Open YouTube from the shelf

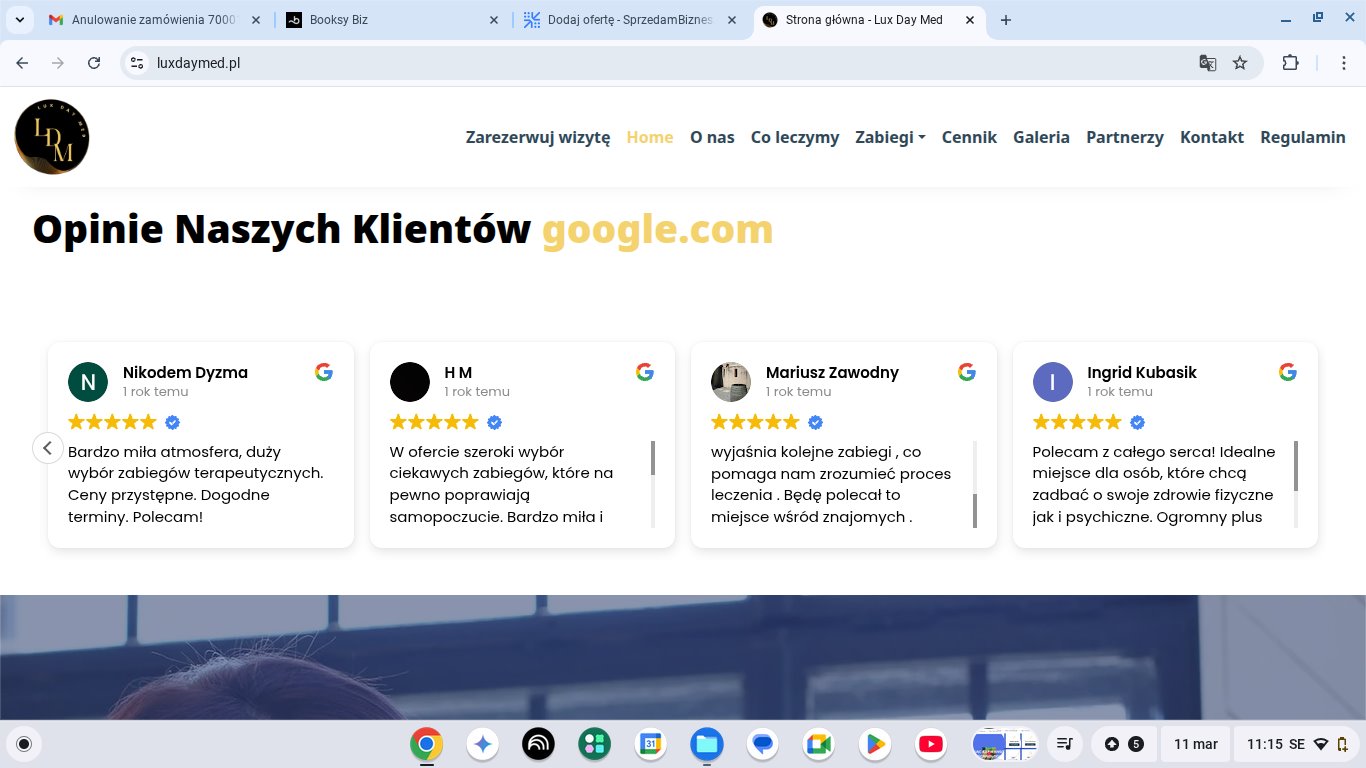tap(930, 744)
